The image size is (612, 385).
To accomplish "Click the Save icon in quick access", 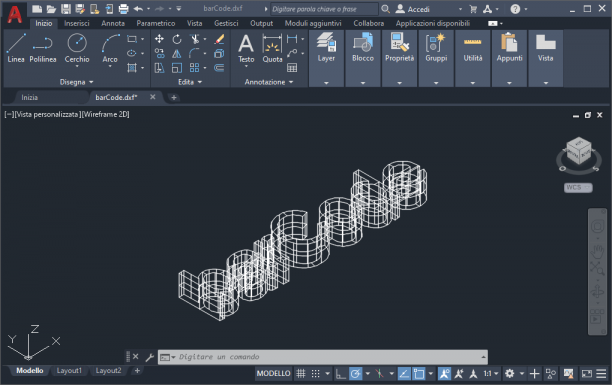I will point(66,9).
